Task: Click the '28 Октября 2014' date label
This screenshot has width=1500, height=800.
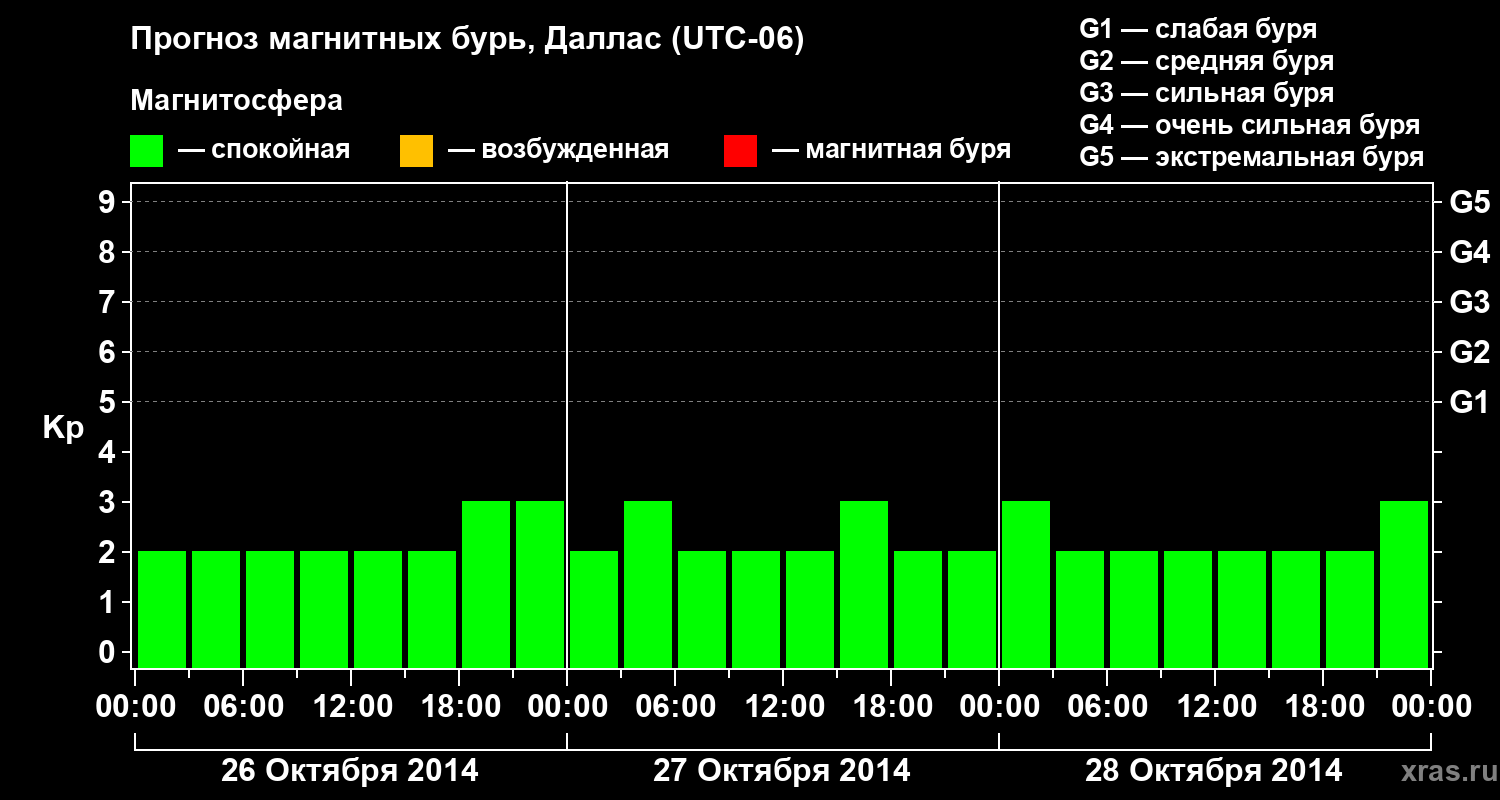Action: [1214, 771]
